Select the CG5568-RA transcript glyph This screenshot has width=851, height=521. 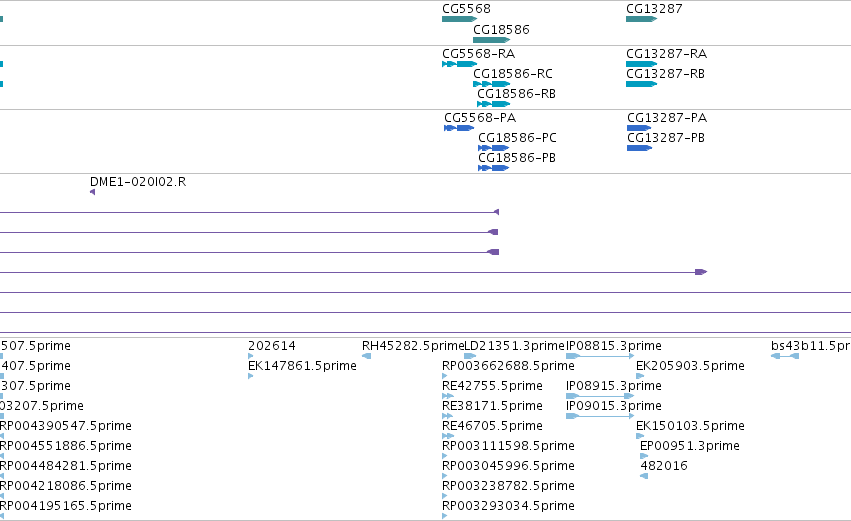[x=459, y=64]
